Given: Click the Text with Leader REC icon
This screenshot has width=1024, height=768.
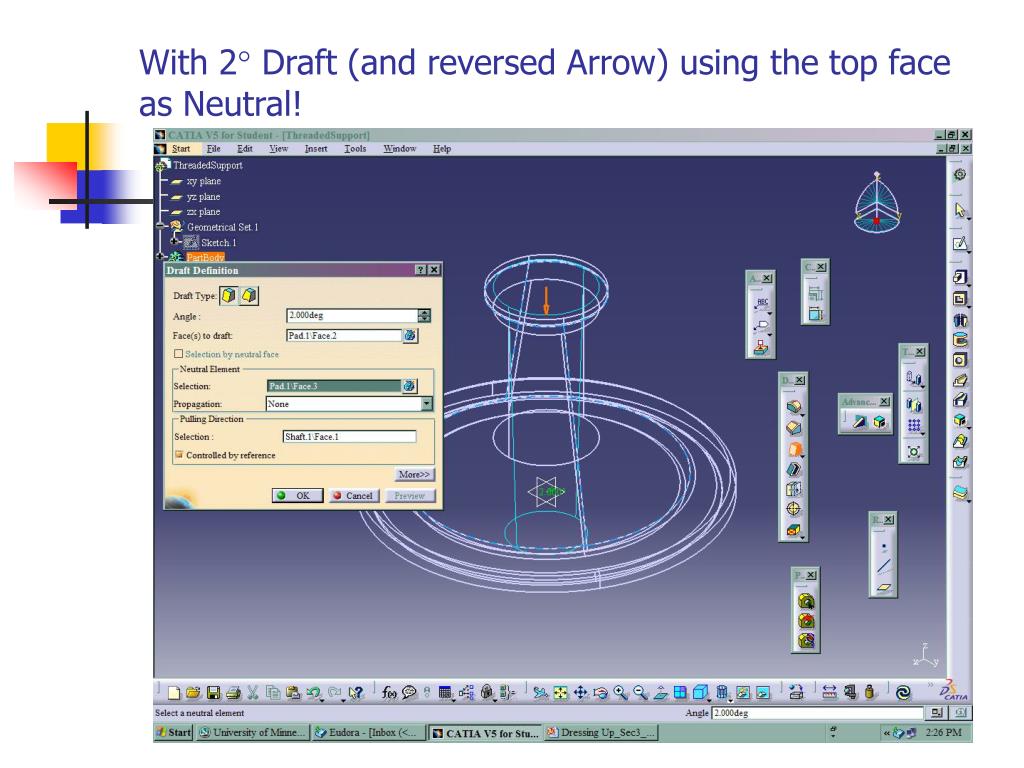Looking at the screenshot, I should (761, 304).
